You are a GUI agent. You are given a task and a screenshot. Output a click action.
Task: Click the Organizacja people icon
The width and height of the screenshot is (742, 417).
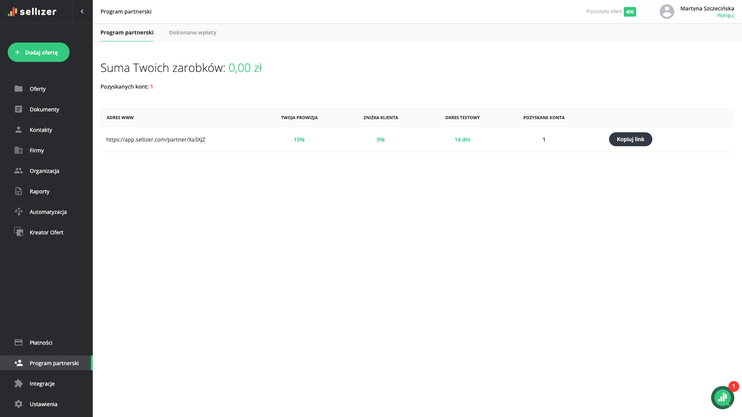tap(18, 170)
